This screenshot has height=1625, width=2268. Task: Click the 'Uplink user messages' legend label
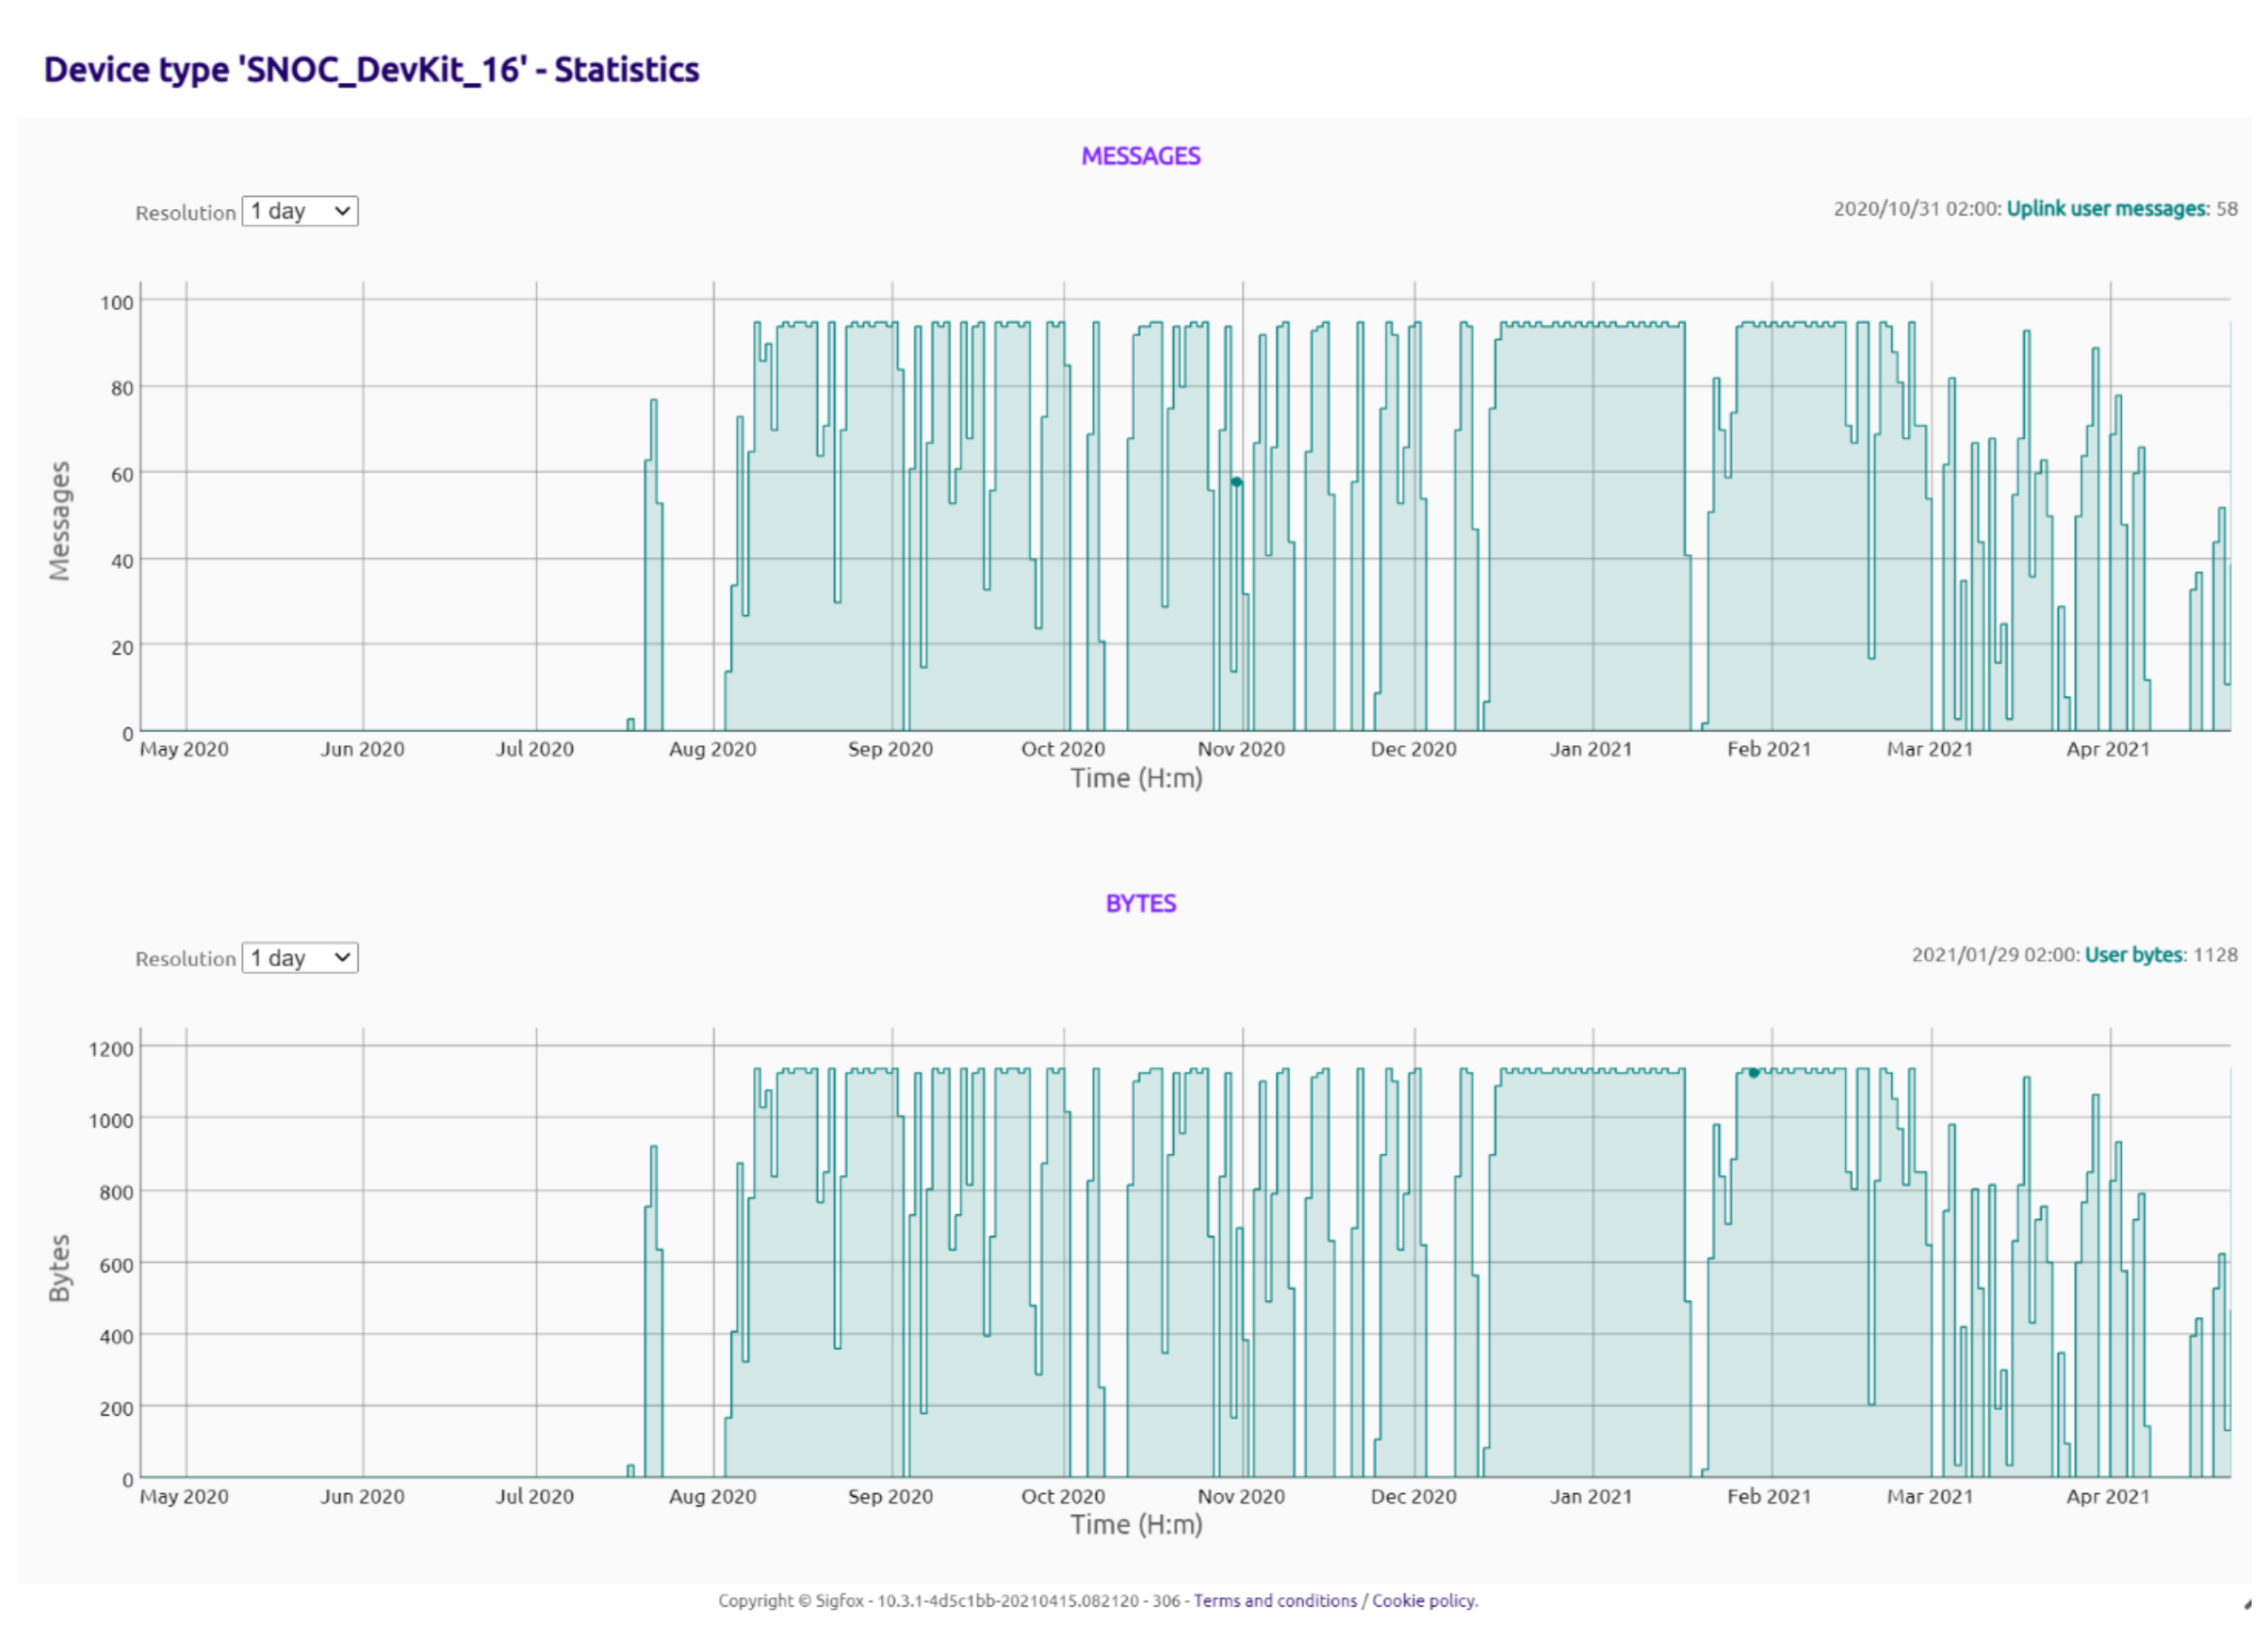[x=2106, y=209]
